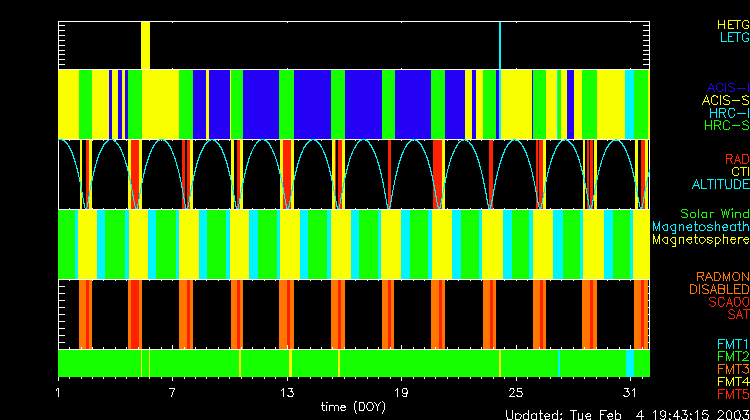Image resolution: width=750 pixels, height=420 pixels.
Task: Click the Magnetosphere legend label
Action: [x=701, y=240]
